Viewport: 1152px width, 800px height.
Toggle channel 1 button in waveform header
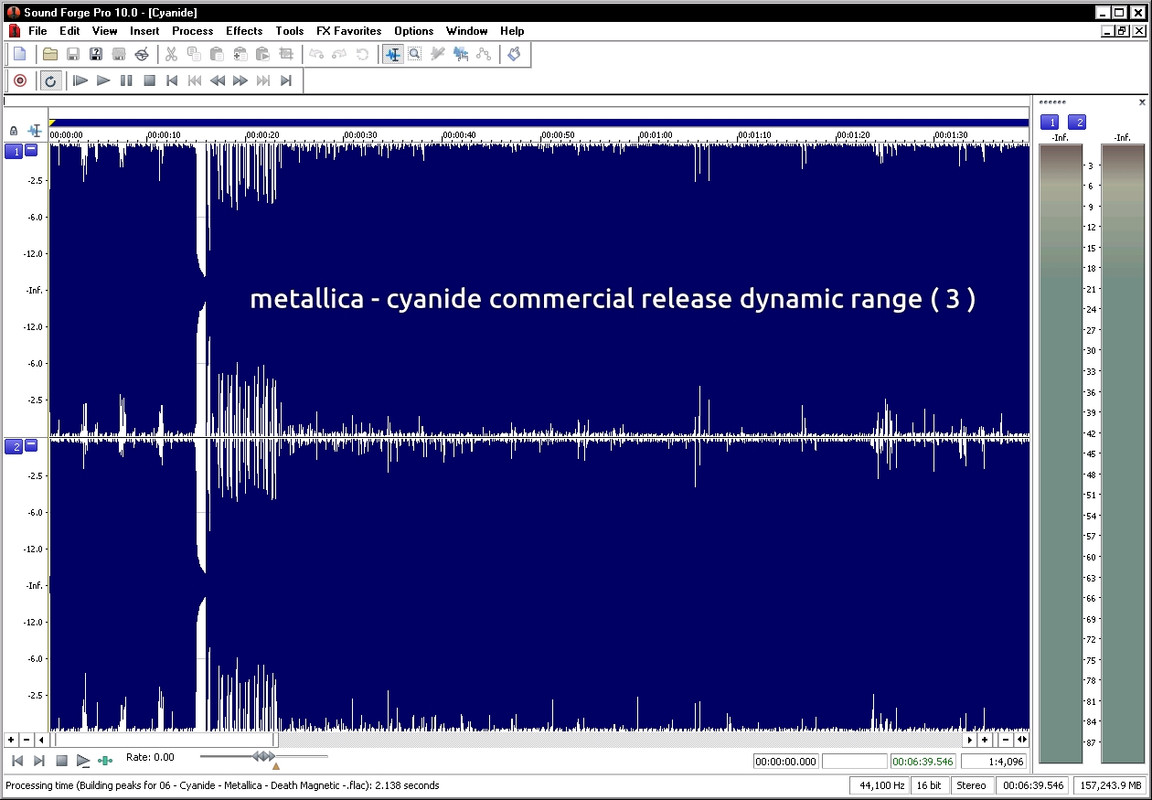[x=14, y=151]
